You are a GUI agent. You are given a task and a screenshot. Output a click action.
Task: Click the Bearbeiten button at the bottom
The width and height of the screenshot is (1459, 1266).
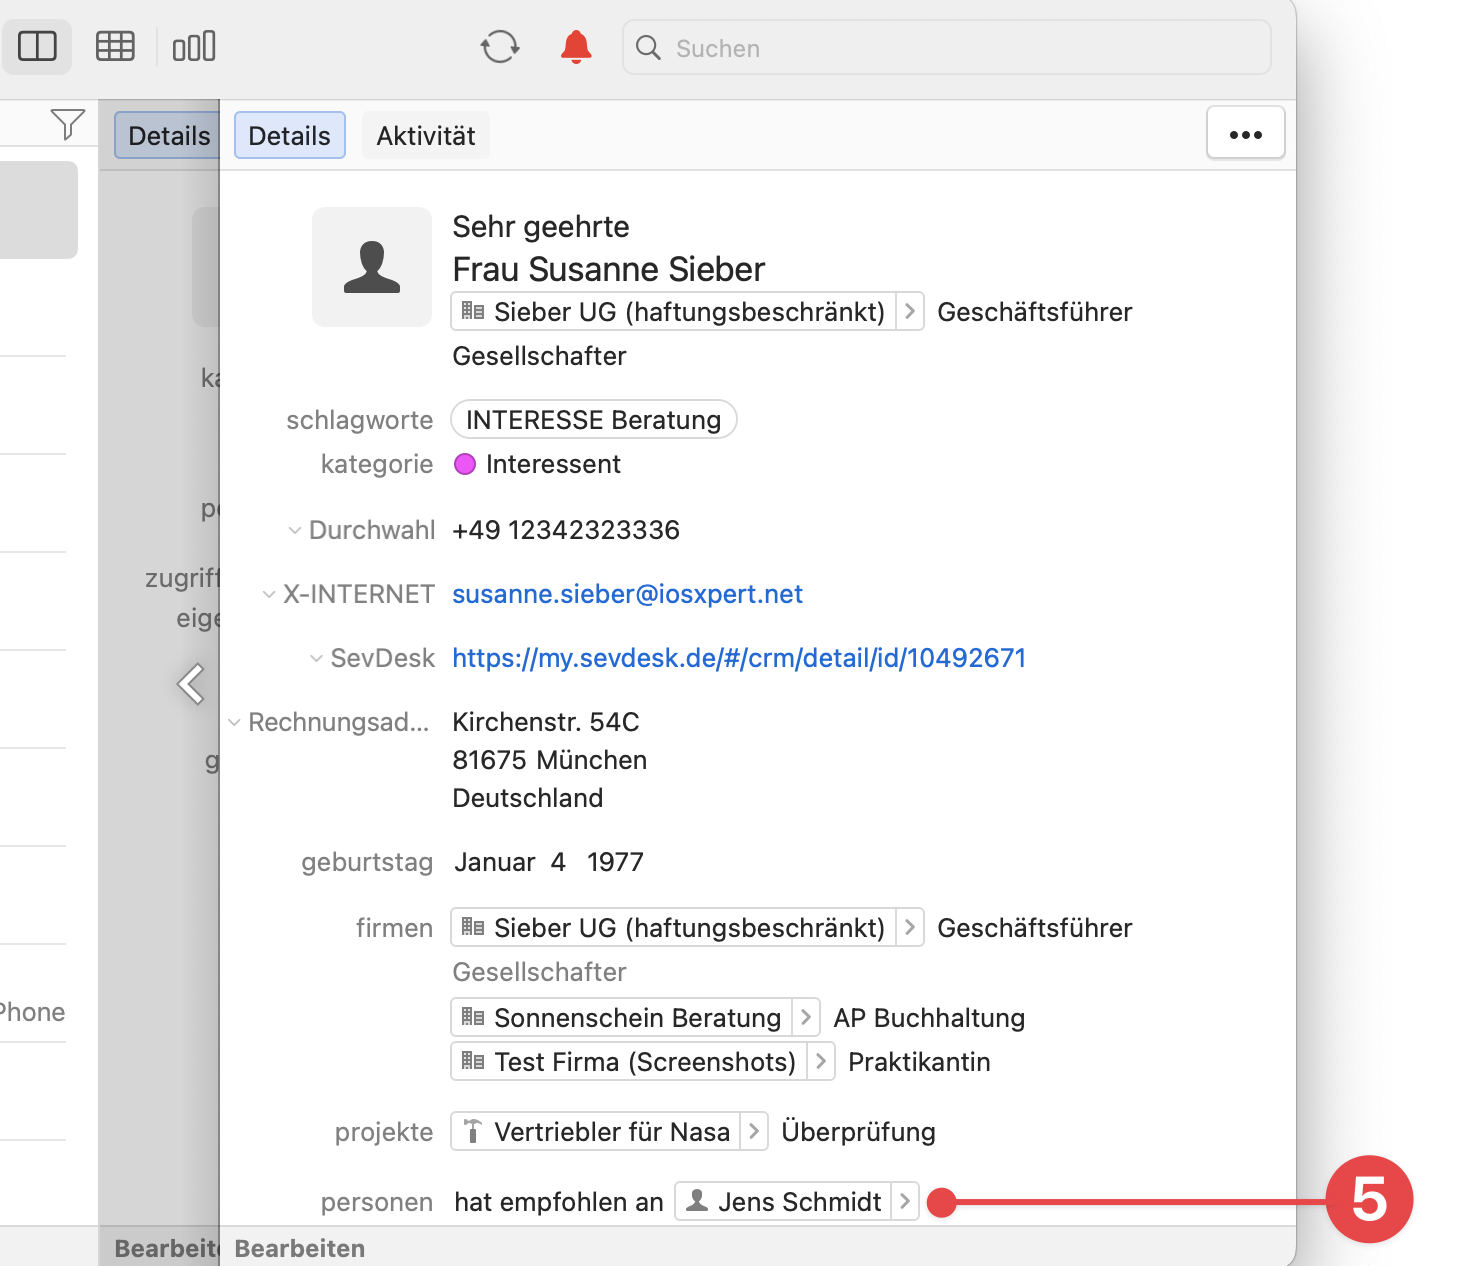coord(299,1249)
